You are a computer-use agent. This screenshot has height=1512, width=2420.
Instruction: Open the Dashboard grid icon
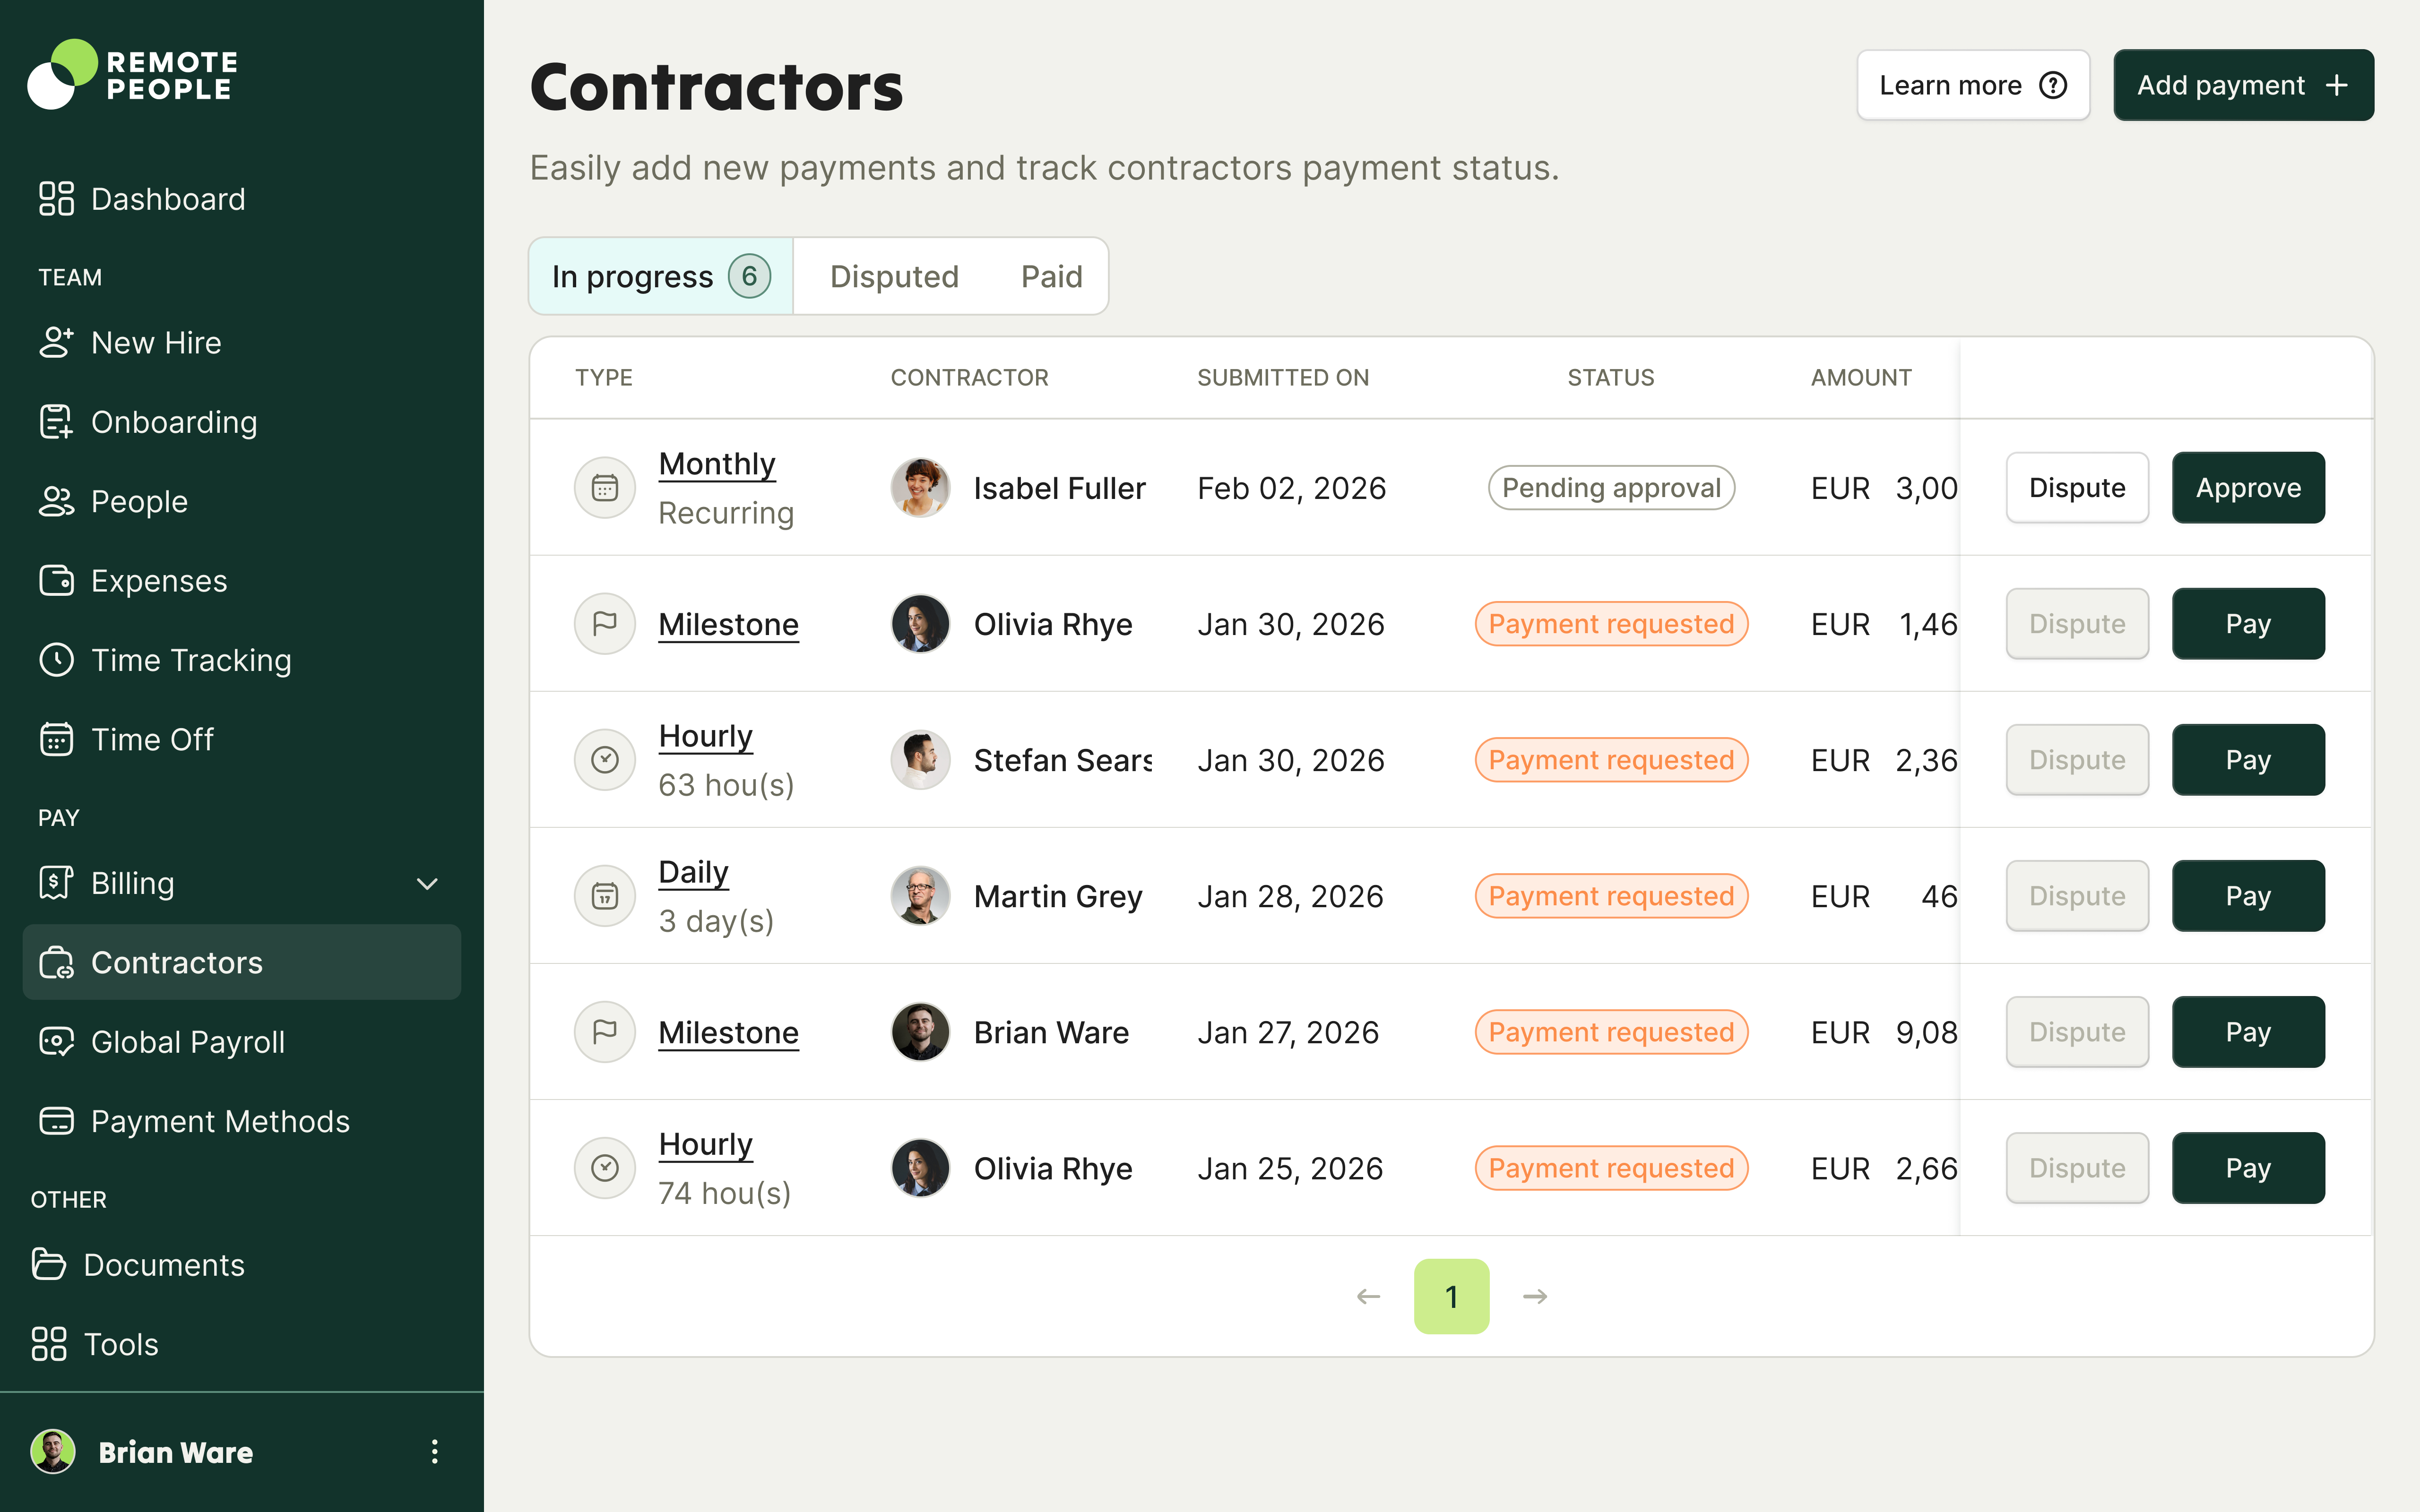[x=56, y=199]
